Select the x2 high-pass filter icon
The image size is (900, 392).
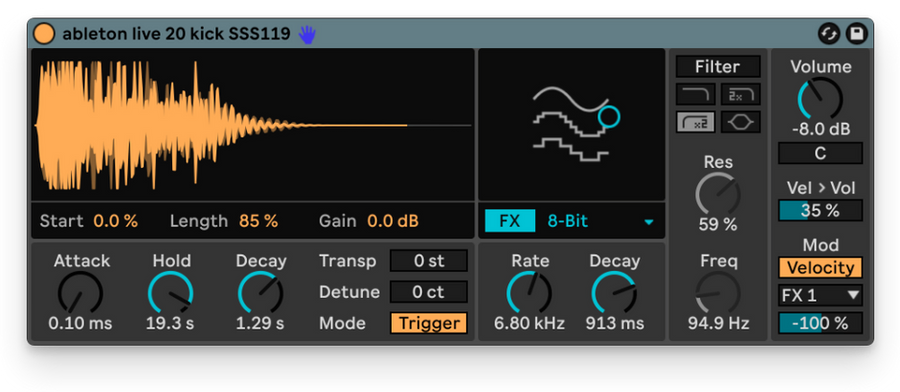(695, 122)
